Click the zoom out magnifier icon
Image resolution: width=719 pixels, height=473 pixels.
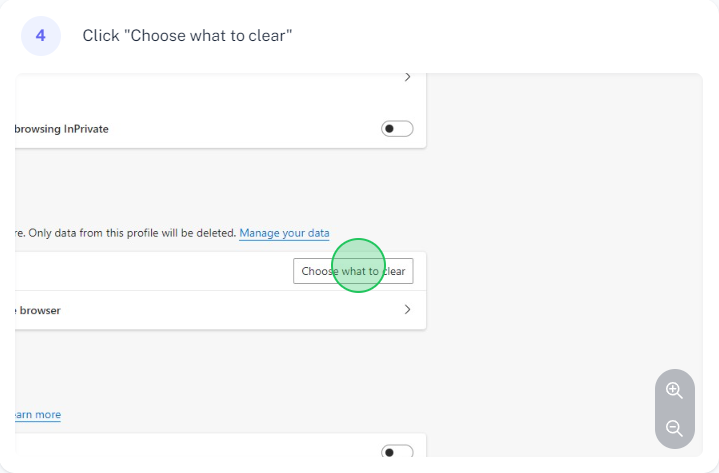674,429
